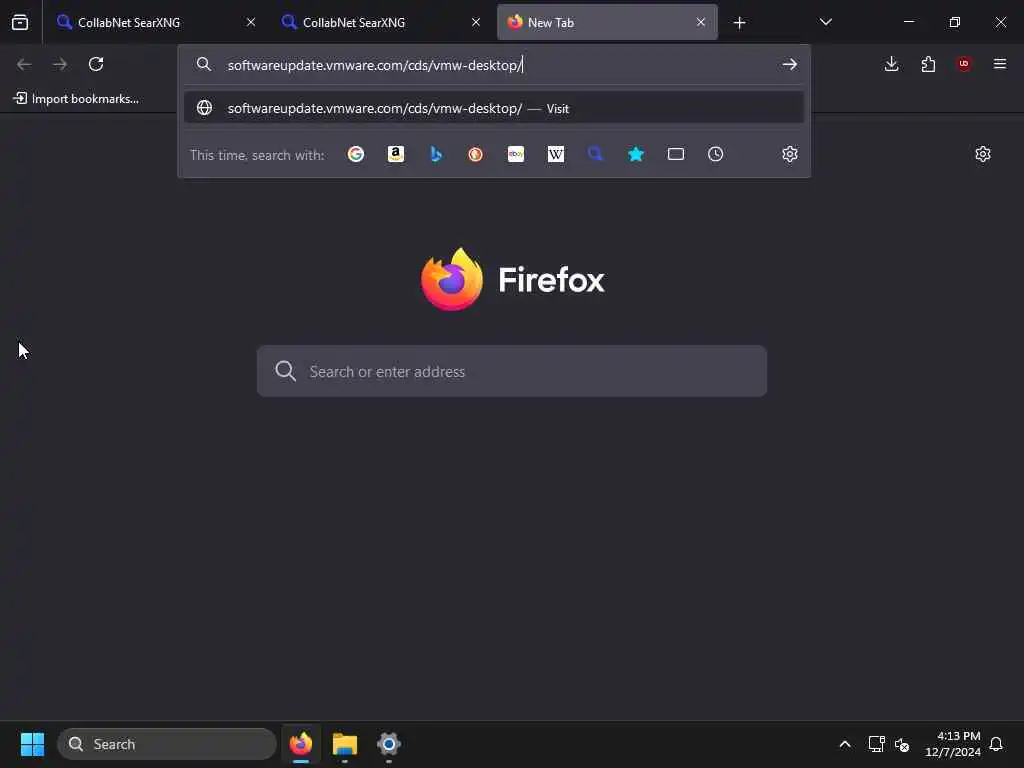Open the Downloads panel

point(891,64)
